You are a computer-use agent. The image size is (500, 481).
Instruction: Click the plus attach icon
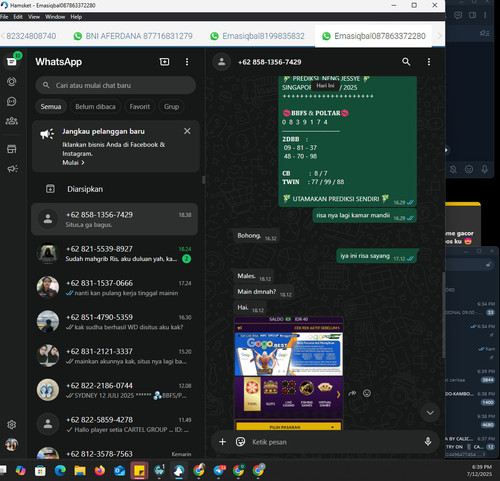pos(223,442)
